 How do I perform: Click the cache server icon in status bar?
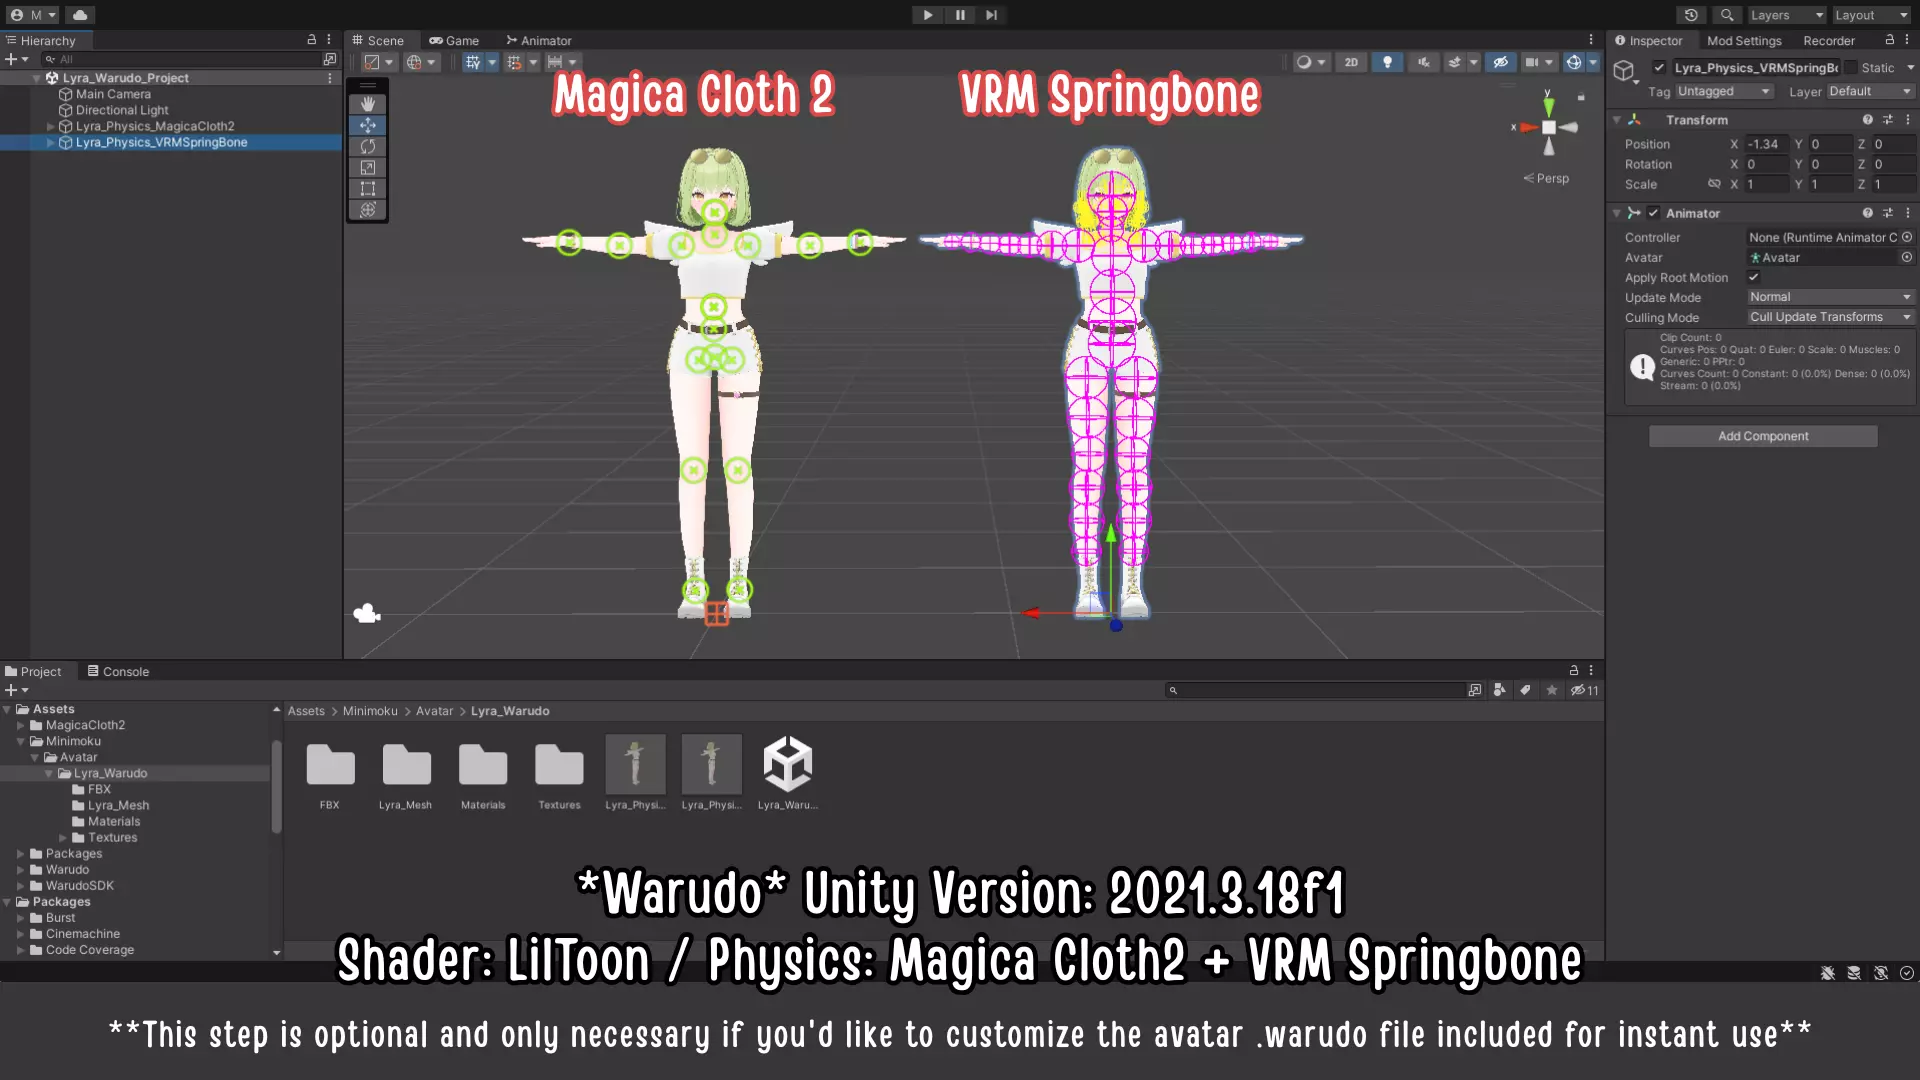pos(1854,973)
